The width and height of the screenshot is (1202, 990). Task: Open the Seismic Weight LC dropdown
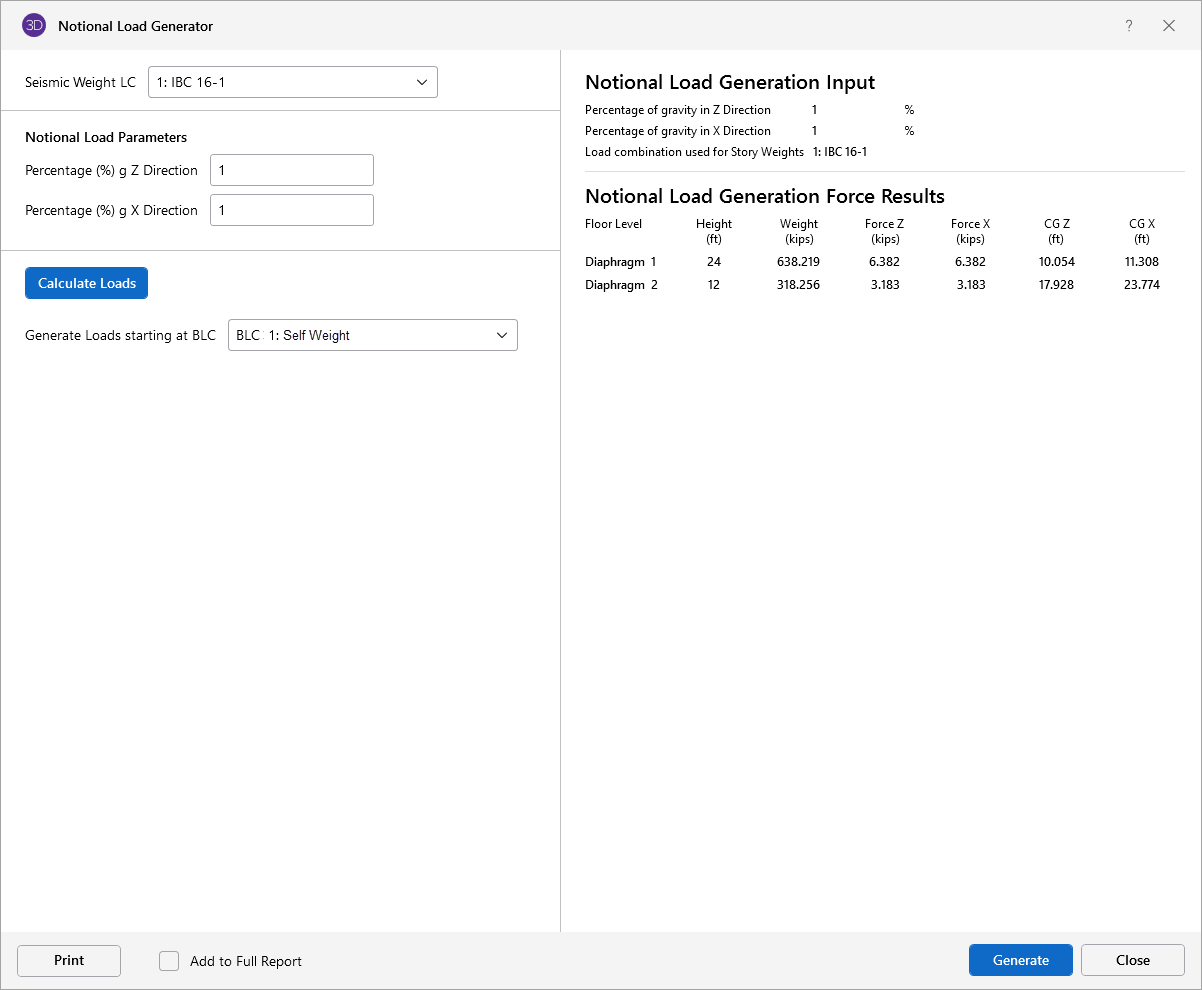292,82
